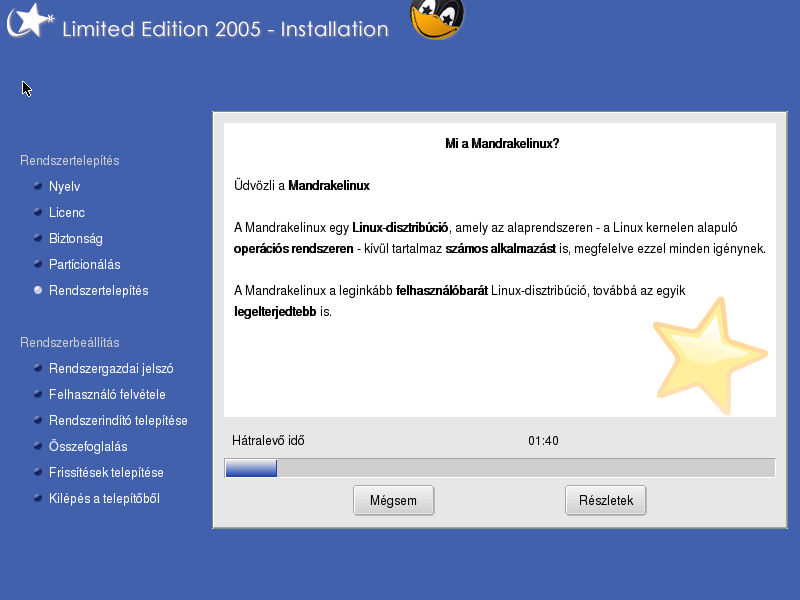Open the Részletek details button

coord(606,500)
